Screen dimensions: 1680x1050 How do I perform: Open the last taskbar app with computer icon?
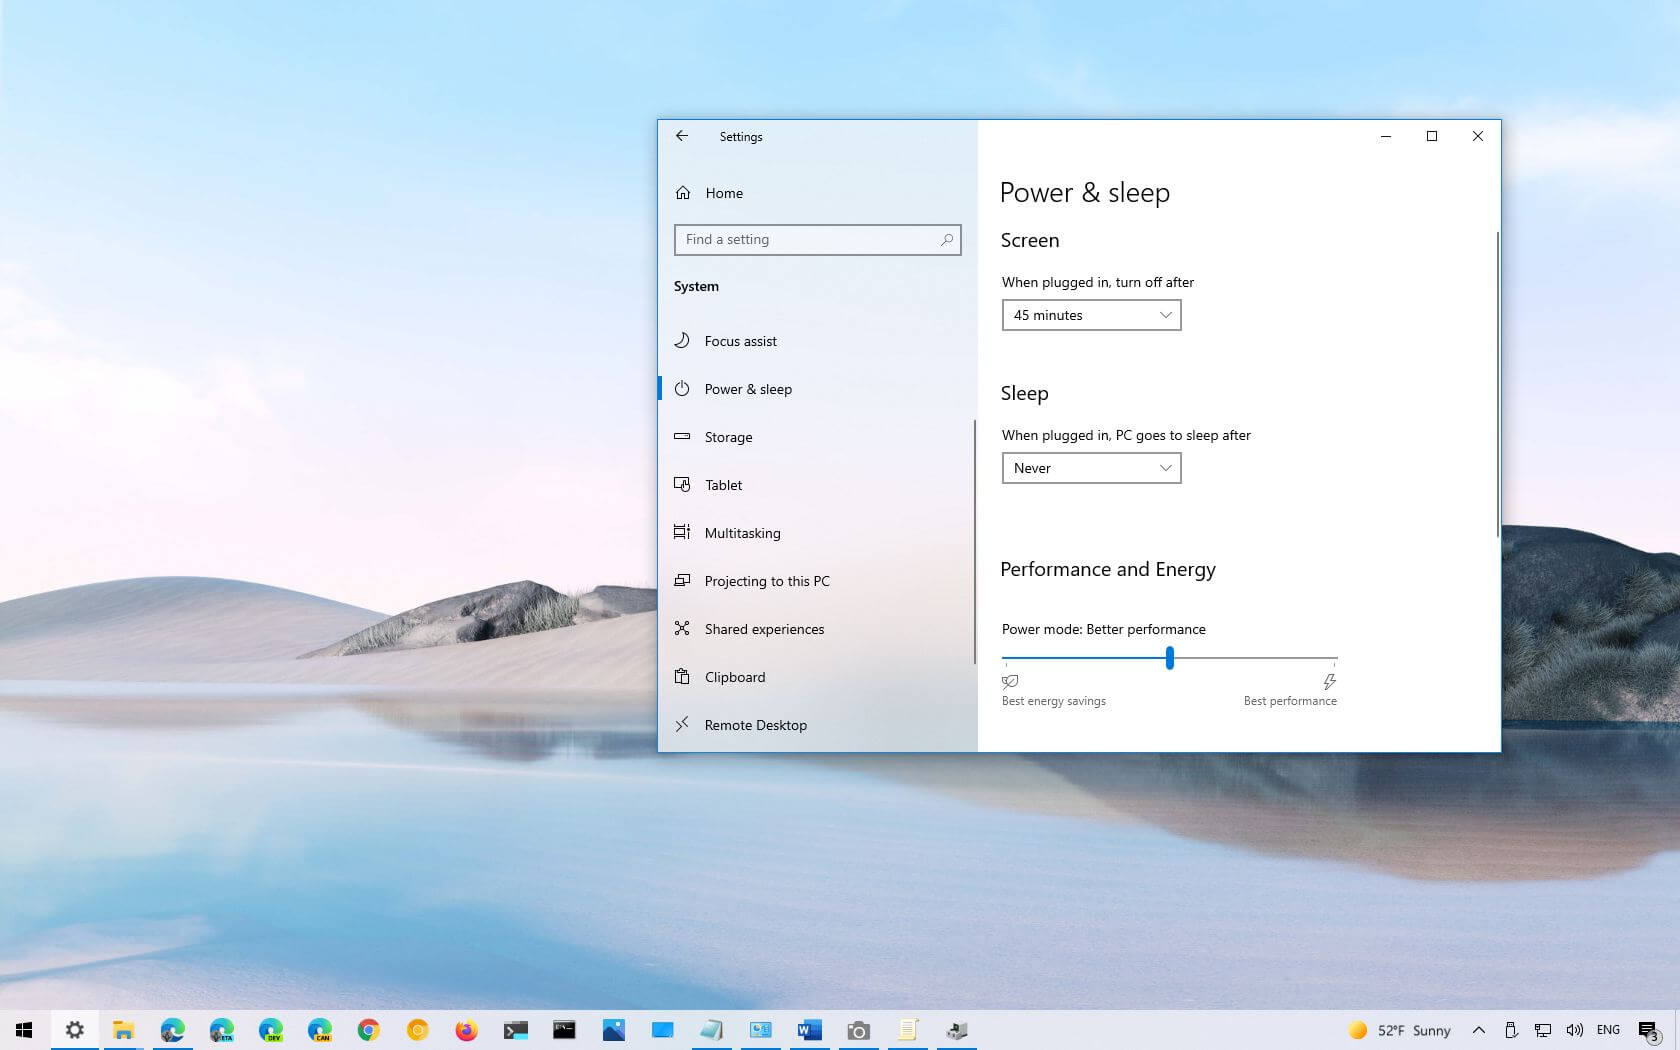[956, 1030]
